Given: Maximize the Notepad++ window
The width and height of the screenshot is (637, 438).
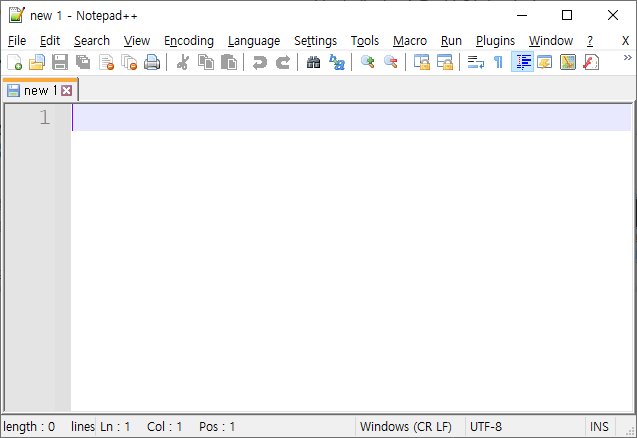Looking at the screenshot, I should pyautogui.click(x=567, y=15).
